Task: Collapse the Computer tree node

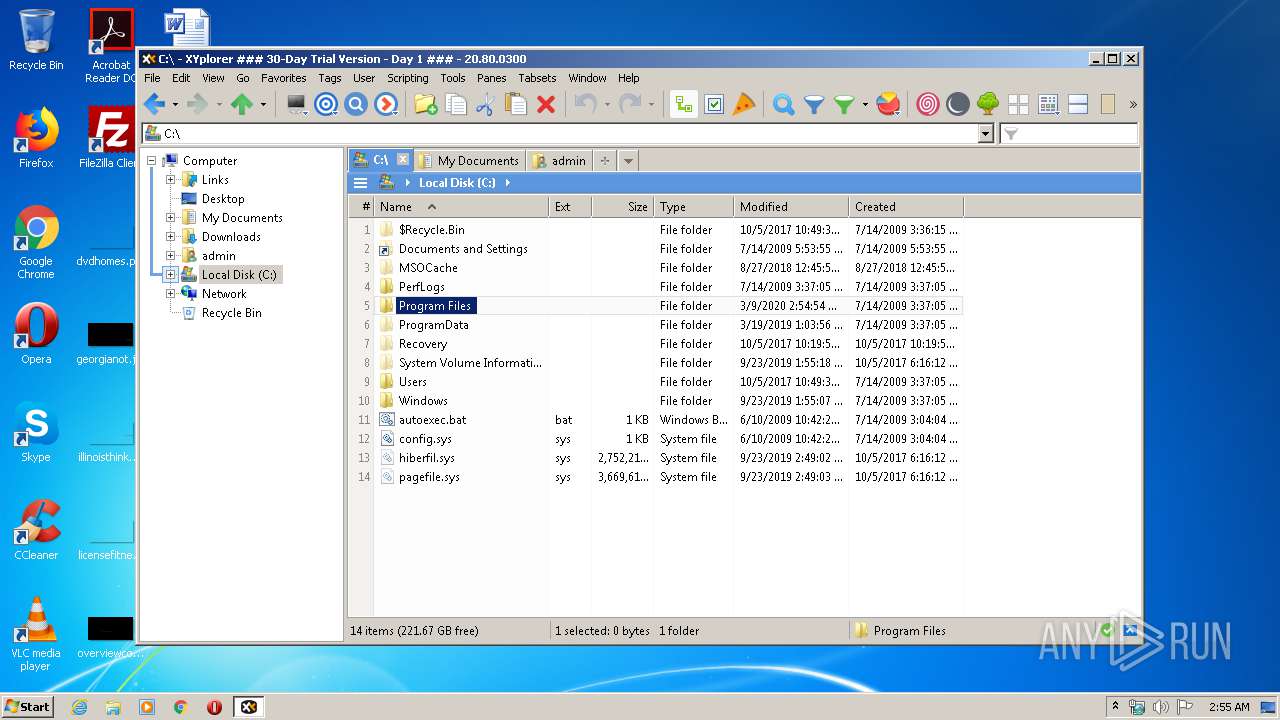Action: (151, 161)
